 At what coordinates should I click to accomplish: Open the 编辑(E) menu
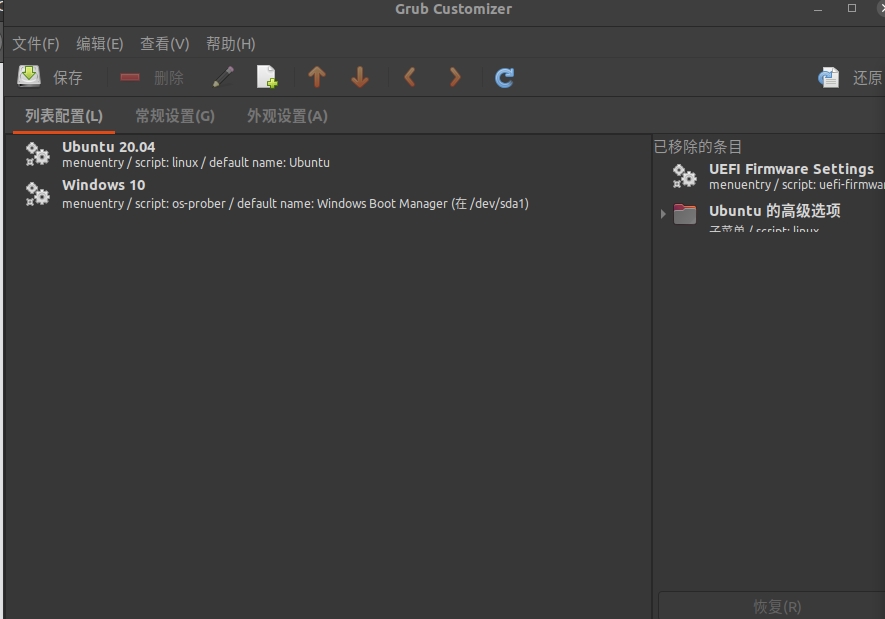point(99,43)
